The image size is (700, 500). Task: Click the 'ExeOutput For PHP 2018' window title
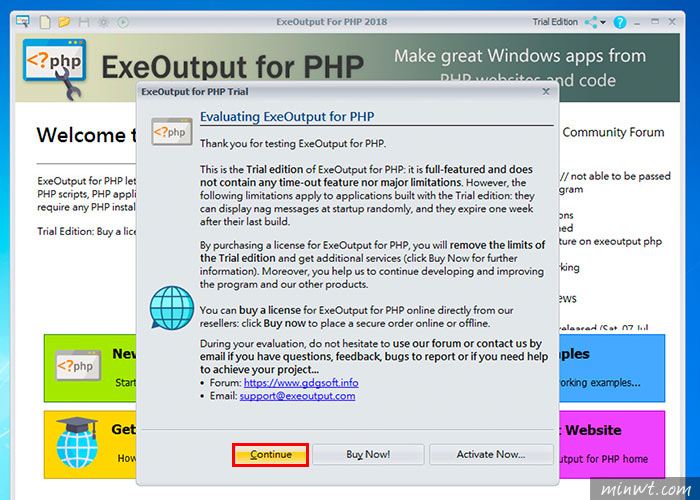click(x=332, y=22)
